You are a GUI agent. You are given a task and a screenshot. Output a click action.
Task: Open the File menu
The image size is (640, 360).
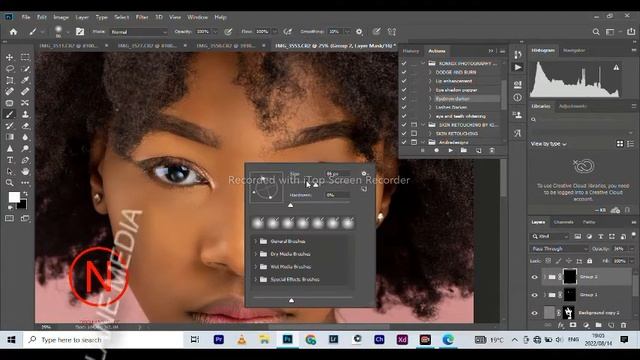pos(26,17)
